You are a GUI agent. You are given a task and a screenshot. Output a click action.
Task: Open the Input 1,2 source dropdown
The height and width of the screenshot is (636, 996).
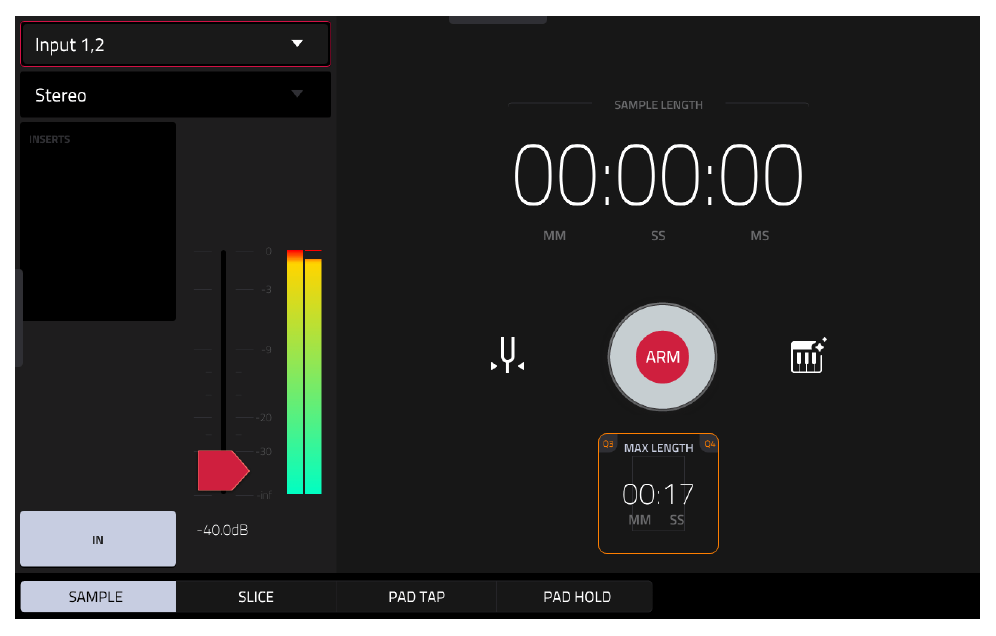[175, 44]
